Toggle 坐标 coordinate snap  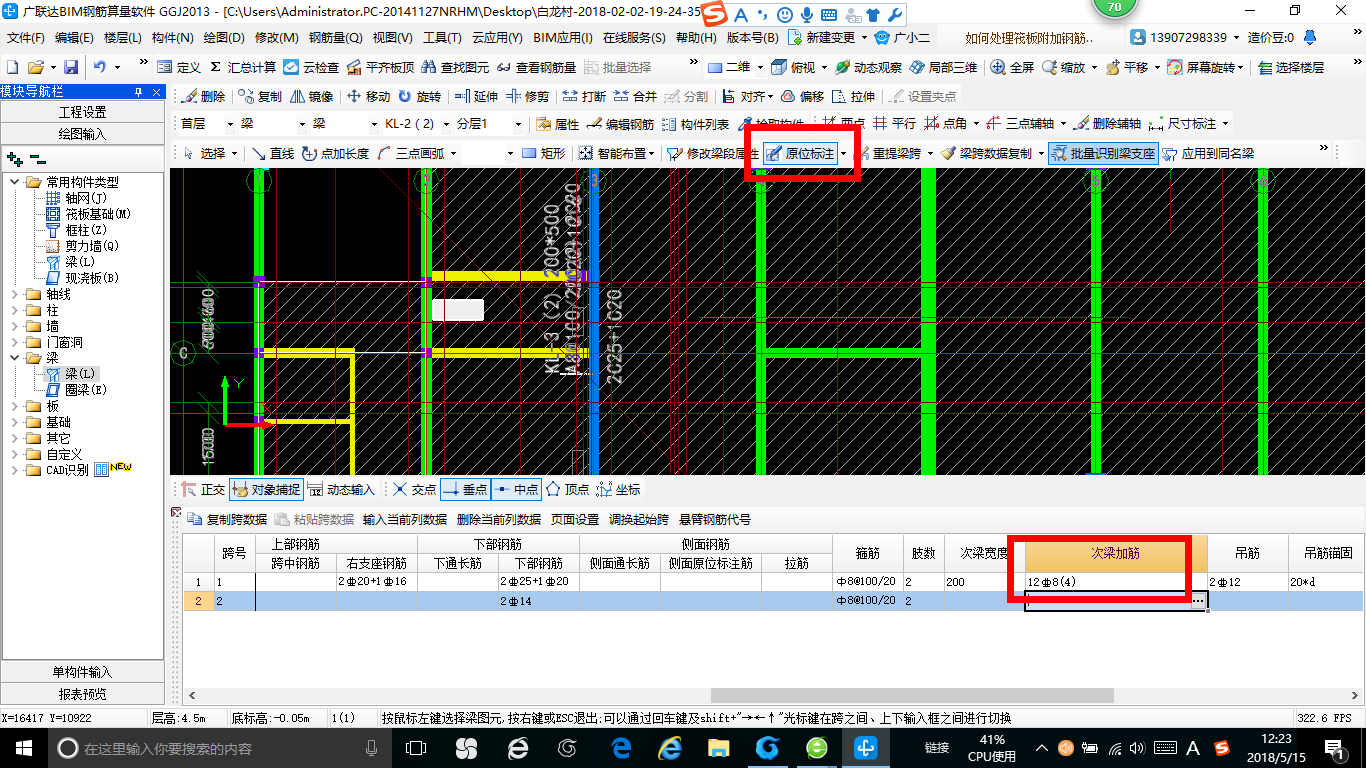[618, 489]
